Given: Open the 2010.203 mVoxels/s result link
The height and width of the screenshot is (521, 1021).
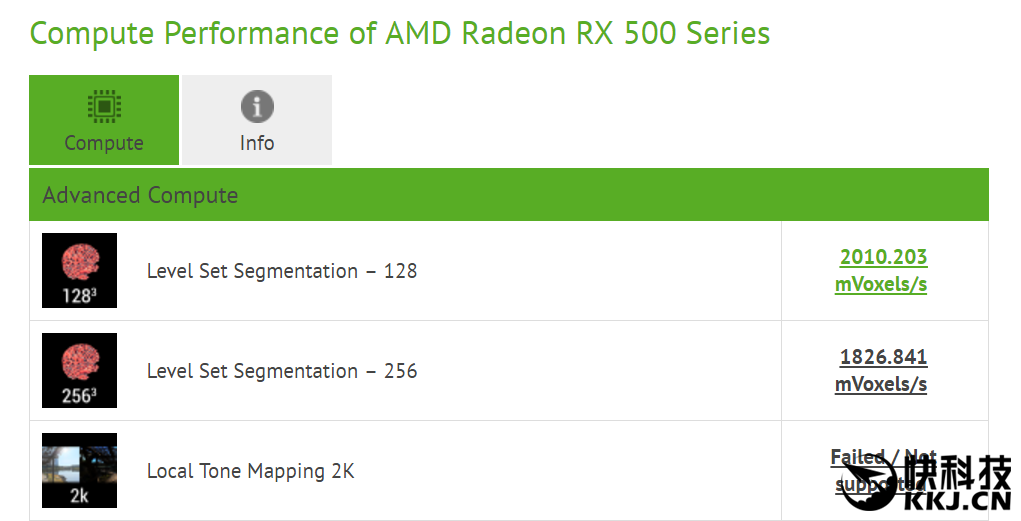Looking at the screenshot, I should pos(883,257).
